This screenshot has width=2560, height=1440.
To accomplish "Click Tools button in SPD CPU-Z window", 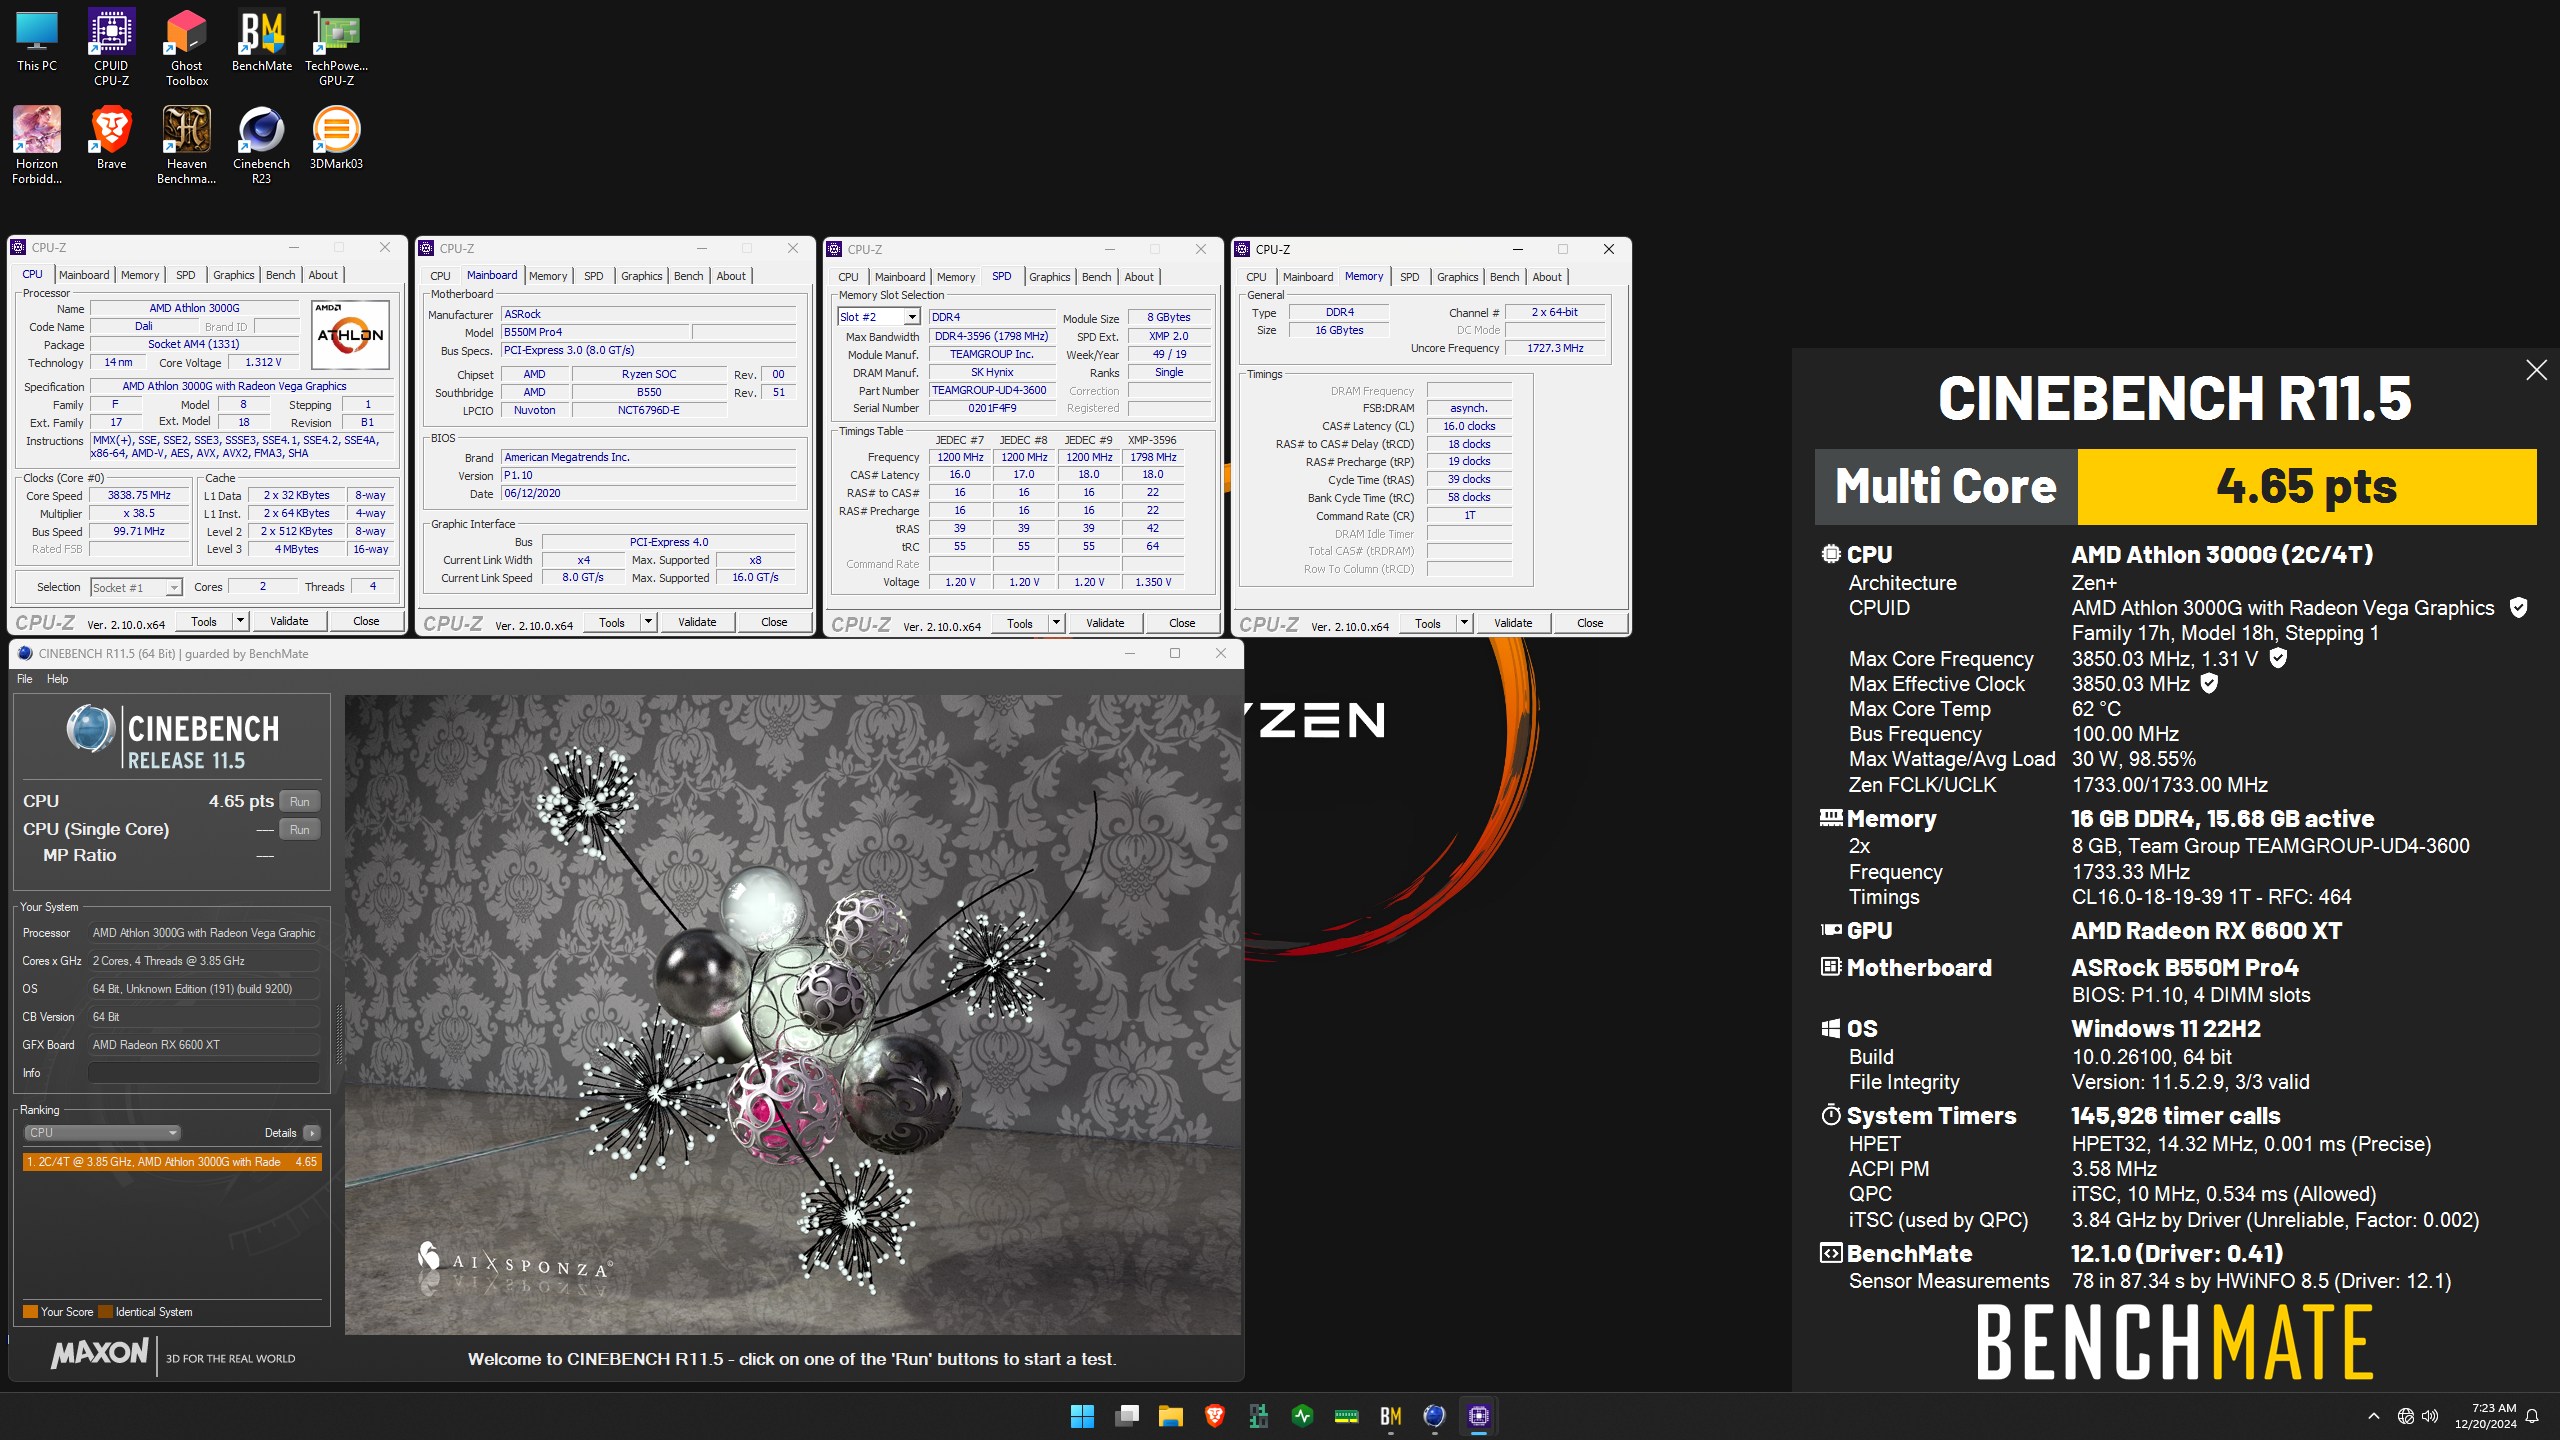I will pos(1020,623).
